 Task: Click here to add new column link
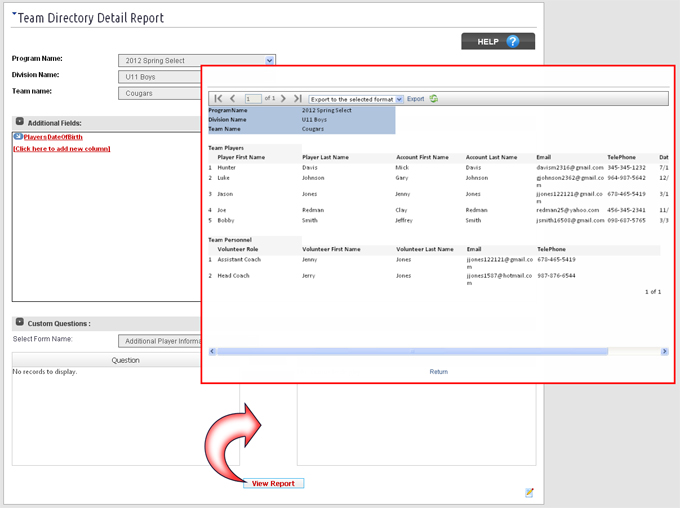point(62,149)
